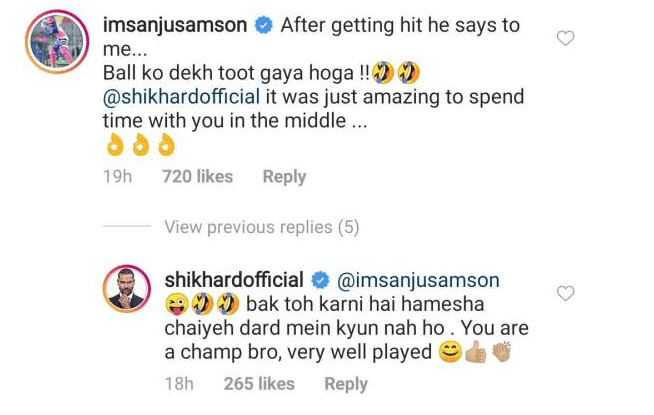This screenshot has height=415, width=654.
Task: Click the shikhardofficial username in the reply
Action: tap(234, 279)
